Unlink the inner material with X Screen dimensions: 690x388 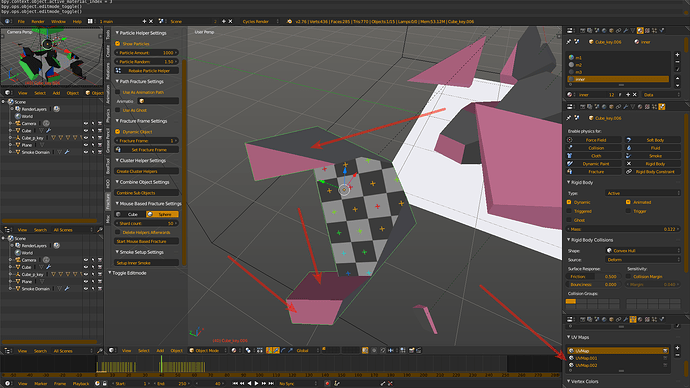pos(635,95)
